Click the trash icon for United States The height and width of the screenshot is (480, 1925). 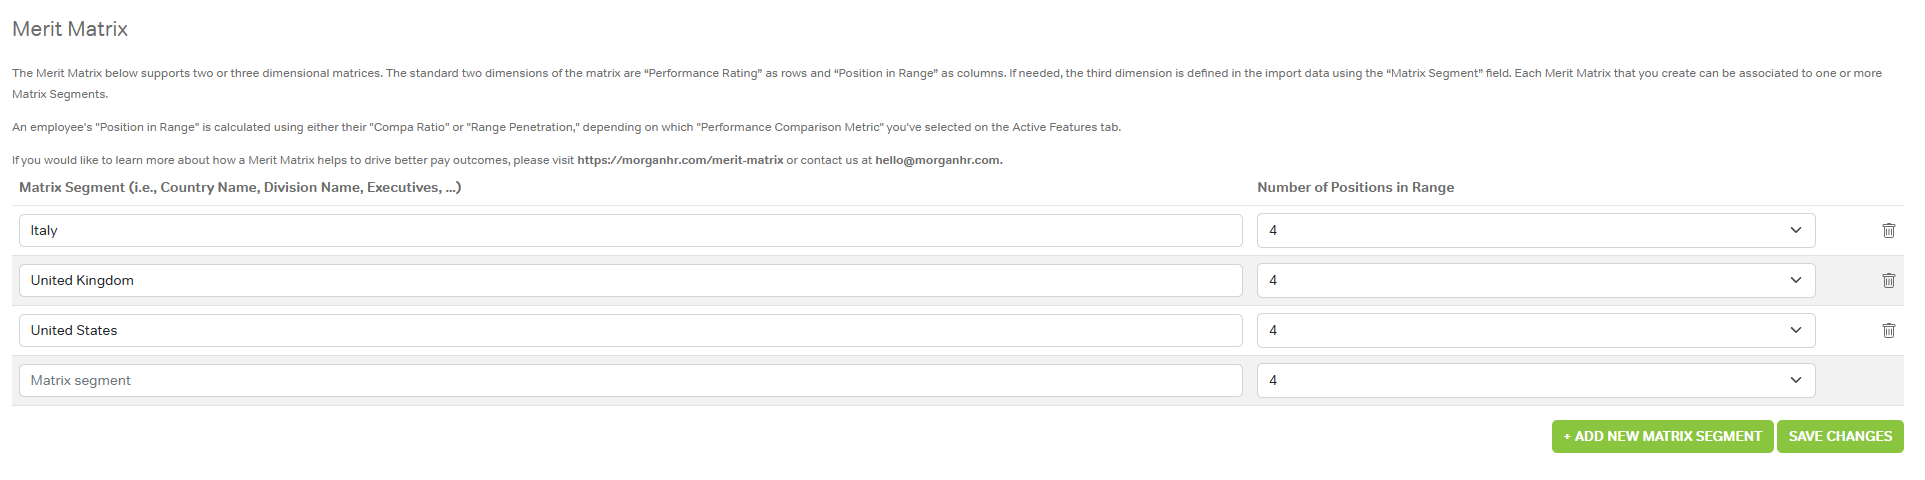click(1888, 330)
